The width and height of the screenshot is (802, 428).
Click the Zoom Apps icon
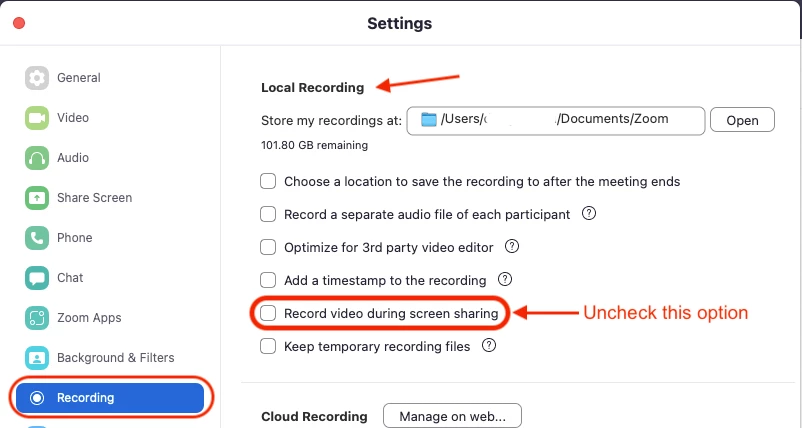pyautogui.click(x=37, y=318)
